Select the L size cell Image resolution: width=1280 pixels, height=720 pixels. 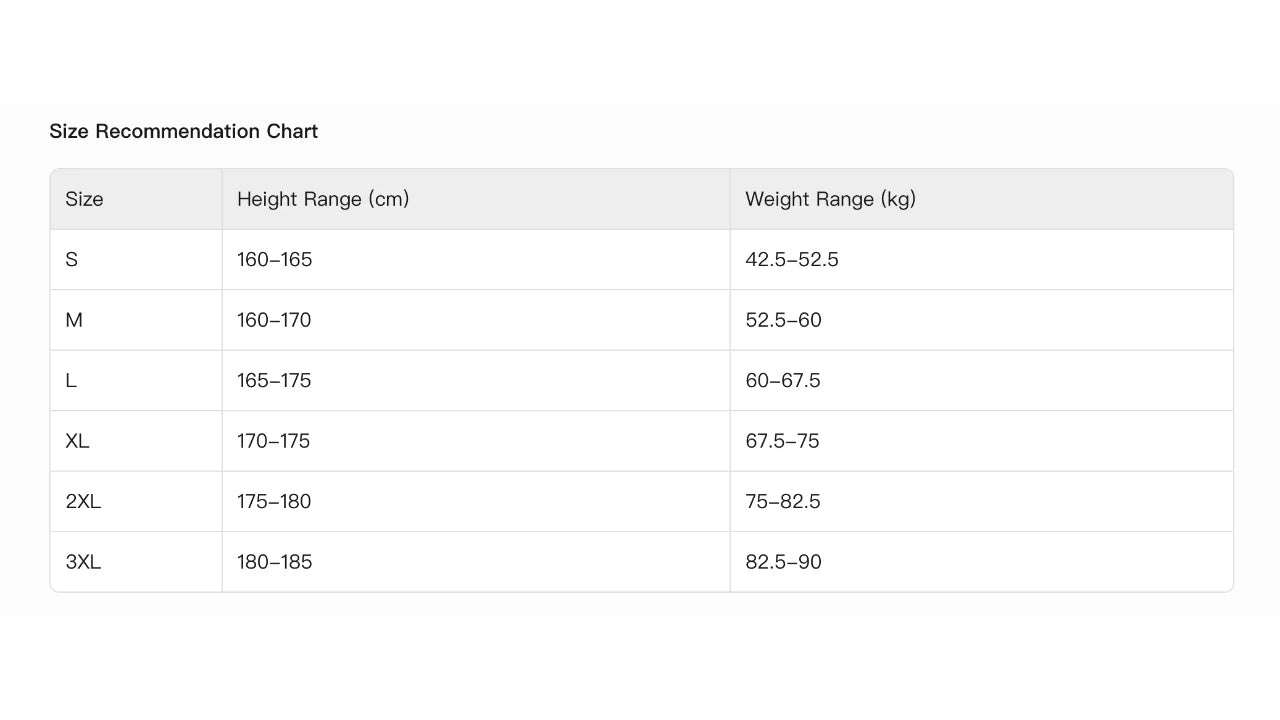[70, 381]
